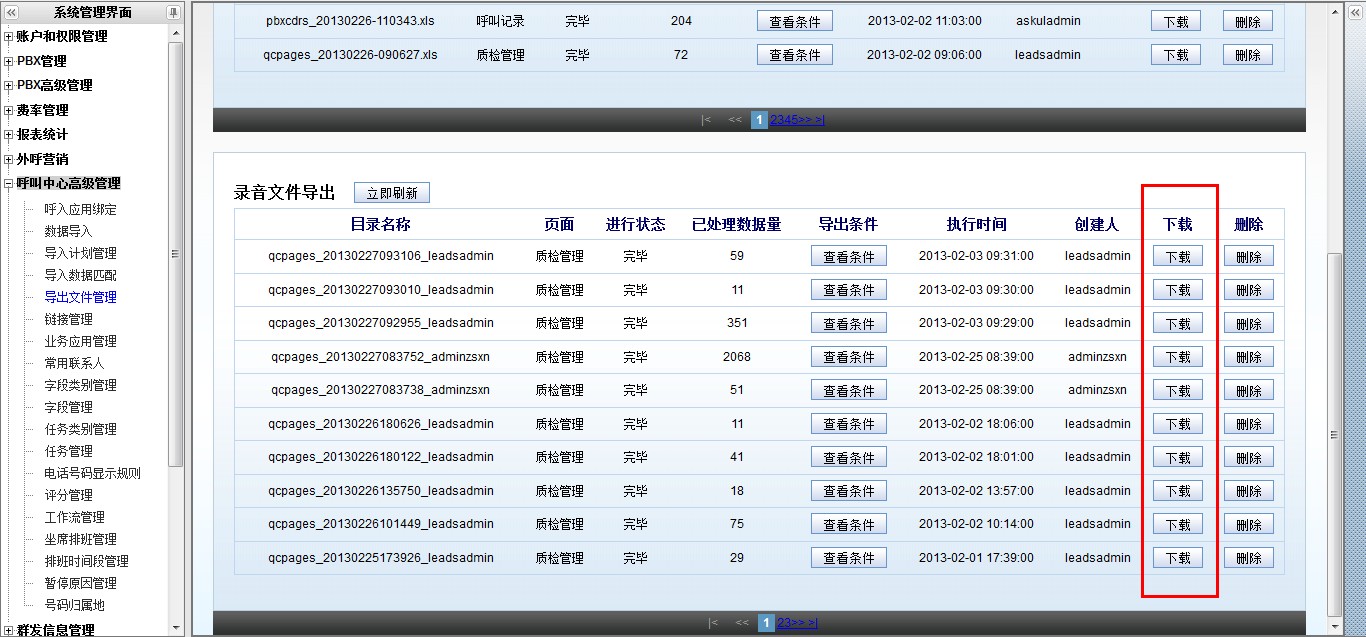Expand the 账户和权限管理 tree node
Screen dimensions: 1366x637
pyautogui.click(x=8, y=37)
